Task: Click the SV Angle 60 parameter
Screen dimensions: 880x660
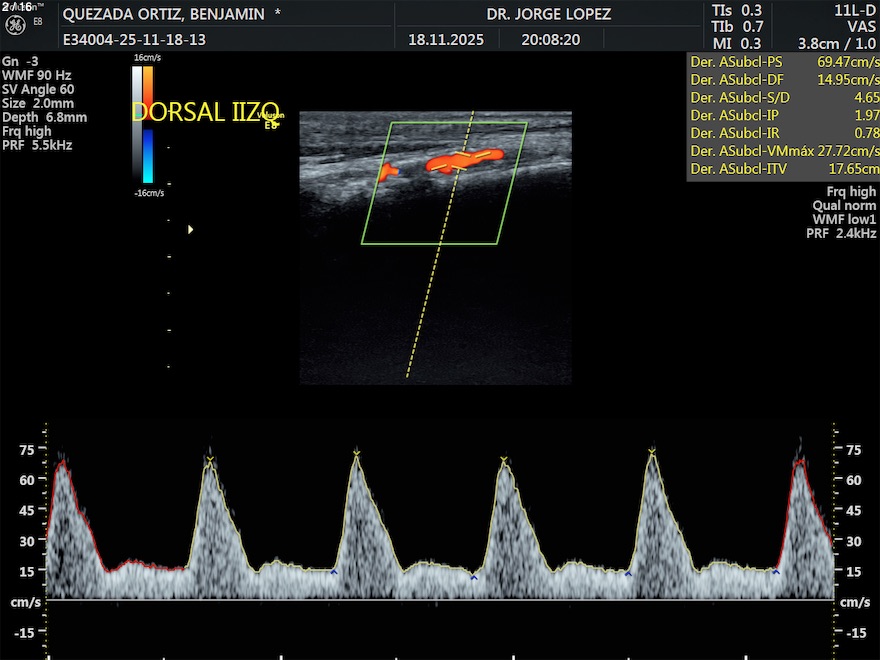Action: click(x=37, y=89)
